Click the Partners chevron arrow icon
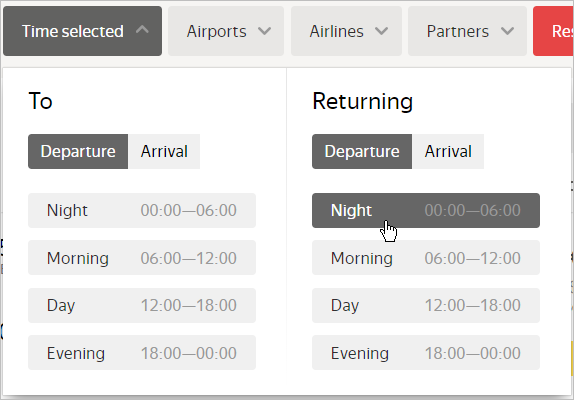Viewport: 574px width, 400px height. tap(507, 31)
